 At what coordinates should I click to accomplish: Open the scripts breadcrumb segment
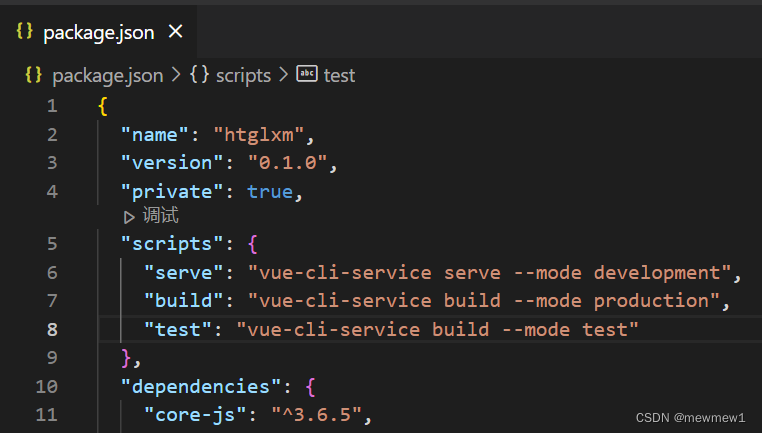click(x=243, y=76)
